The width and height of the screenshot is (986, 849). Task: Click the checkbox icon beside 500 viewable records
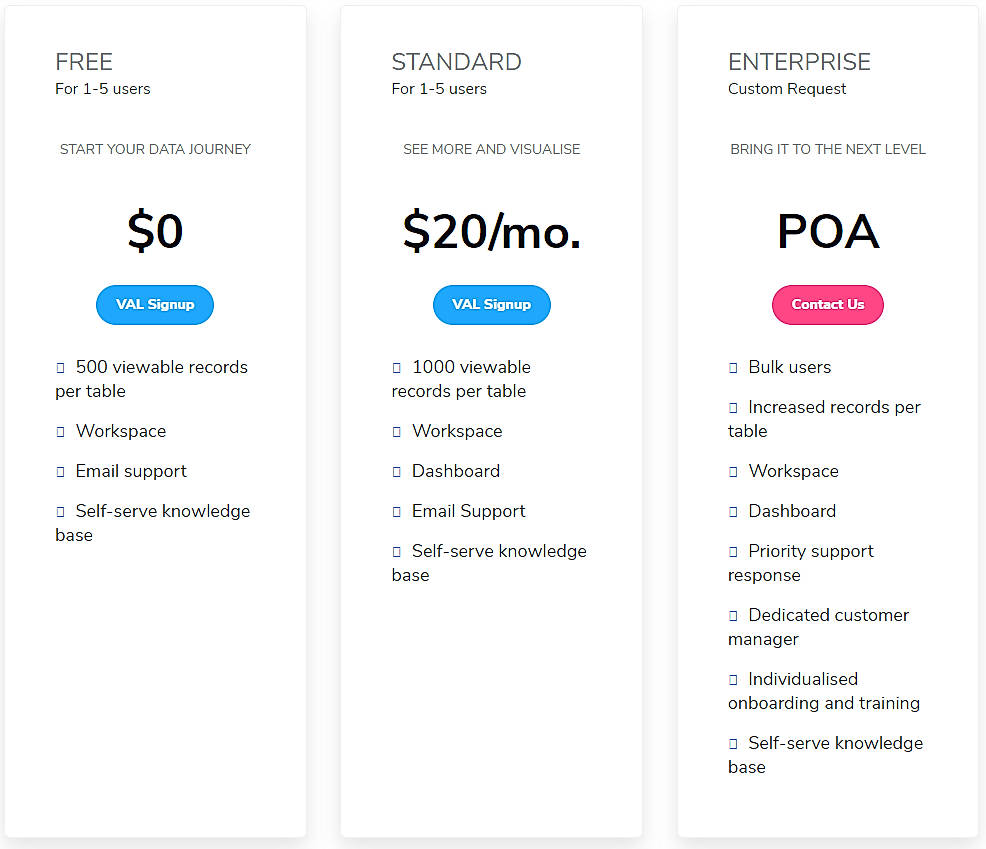click(x=59, y=367)
